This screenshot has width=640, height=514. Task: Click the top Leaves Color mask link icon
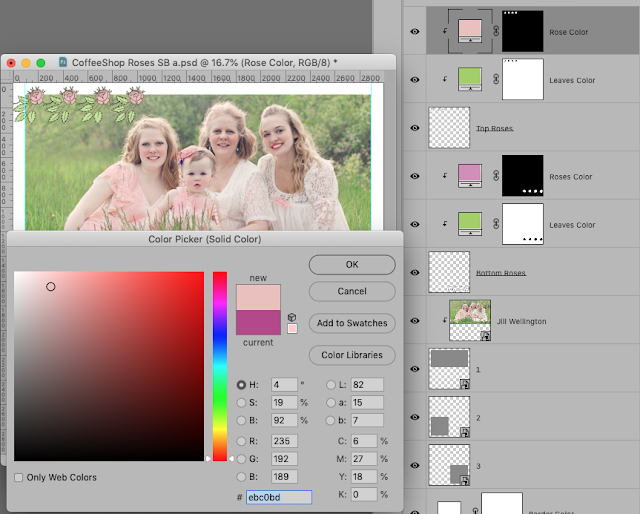click(x=496, y=79)
